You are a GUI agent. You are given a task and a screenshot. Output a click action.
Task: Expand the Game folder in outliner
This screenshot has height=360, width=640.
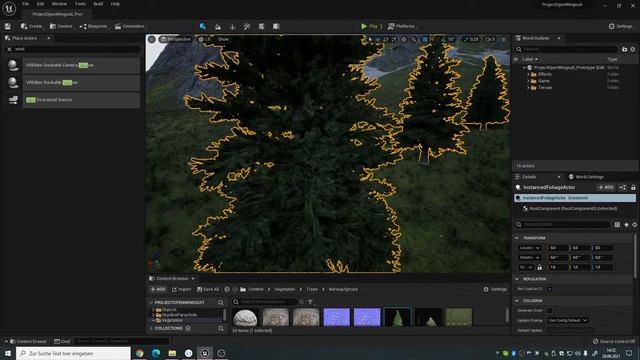point(528,81)
